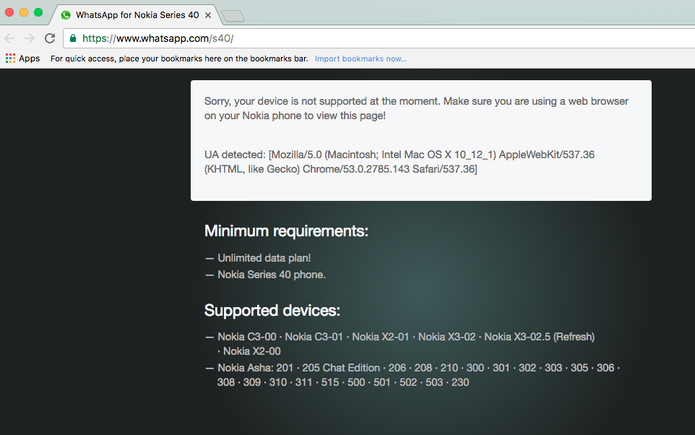Image resolution: width=695 pixels, height=435 pixels.
Task: Click the 'Nokia X2-01' device entry
Action: pos(380,337)
